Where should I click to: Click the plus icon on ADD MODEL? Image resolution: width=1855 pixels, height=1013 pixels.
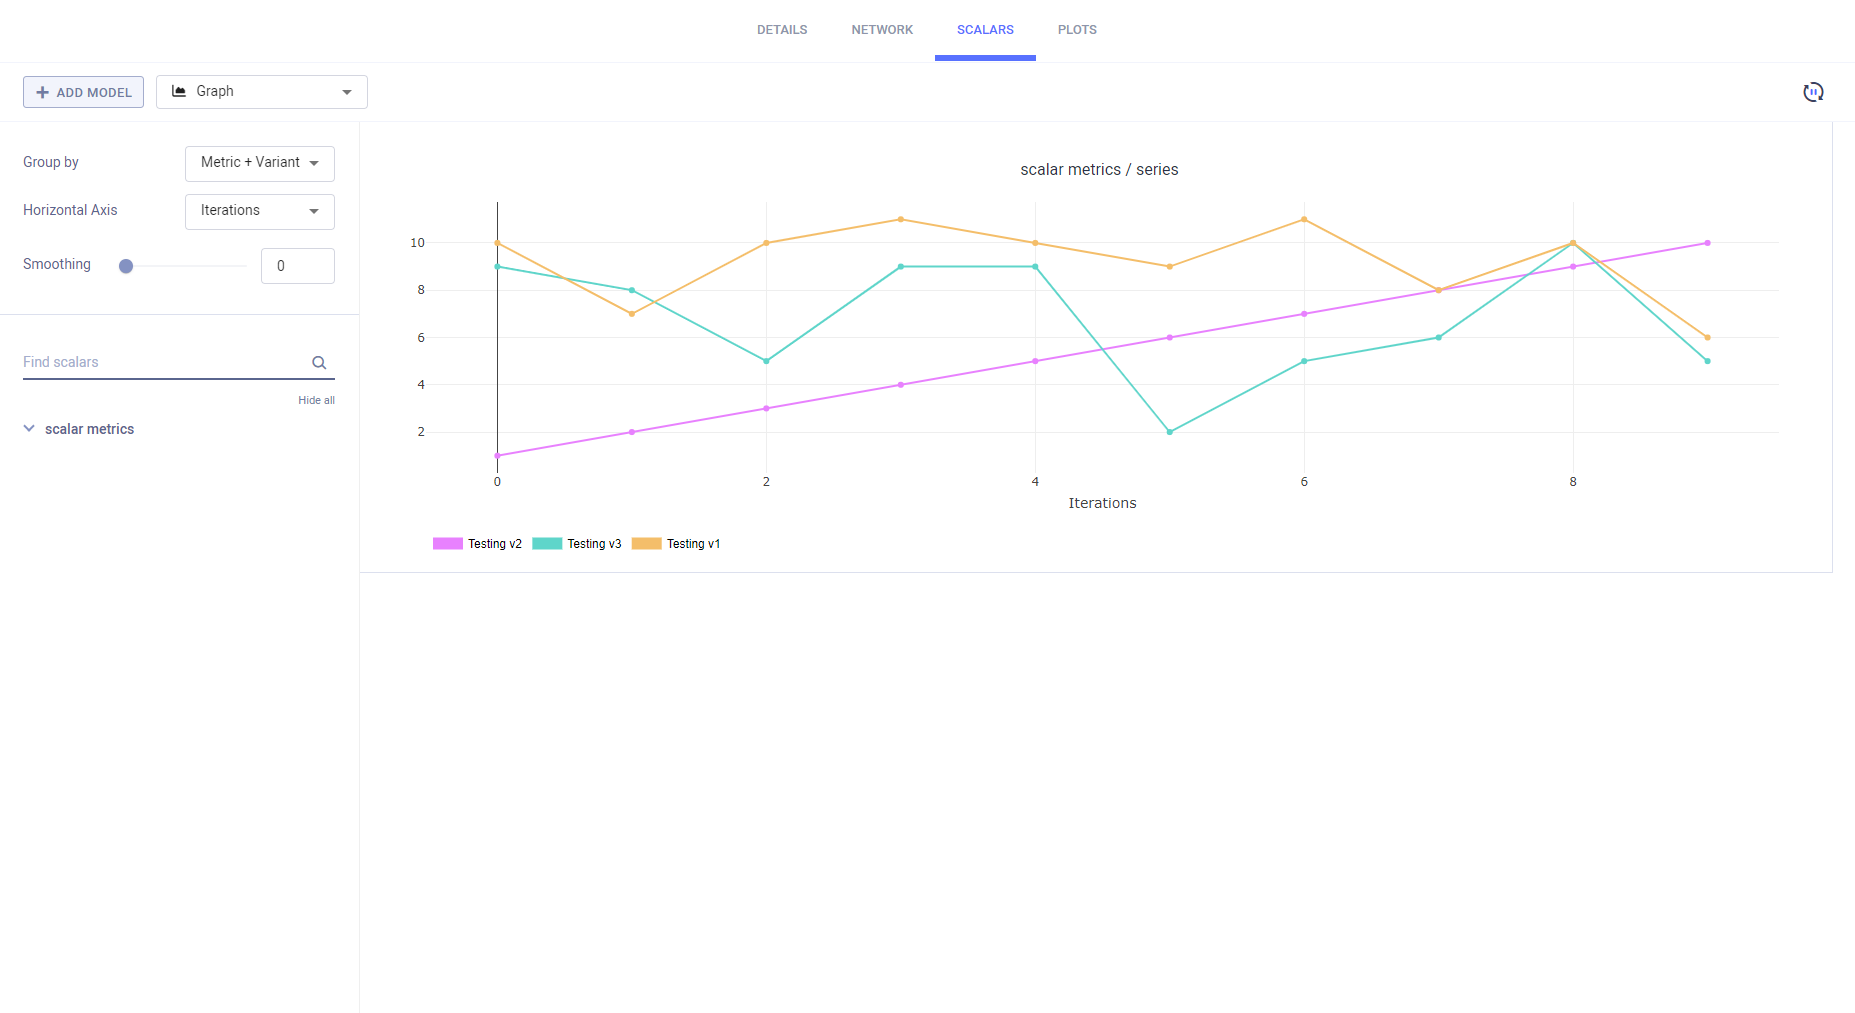pos(44,91)
